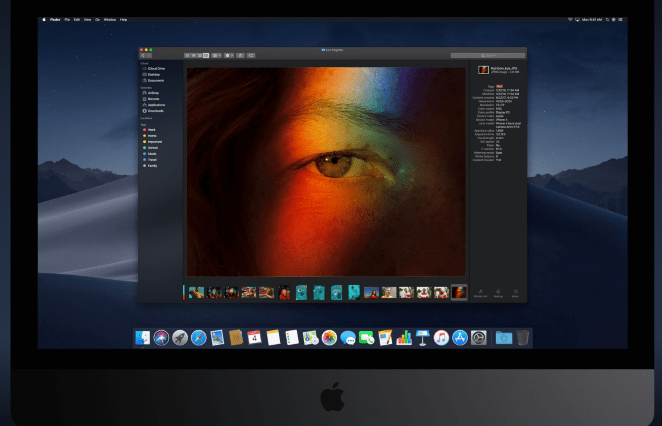This screenshot has height=426, width=662.
Task: Open Messages app from the dock
Action: click(347, 339)
